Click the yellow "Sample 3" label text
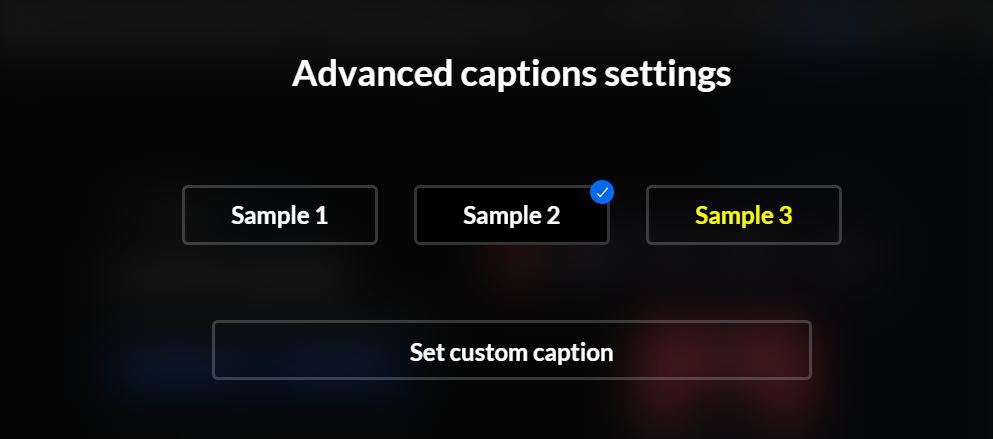 coord(743,215)
